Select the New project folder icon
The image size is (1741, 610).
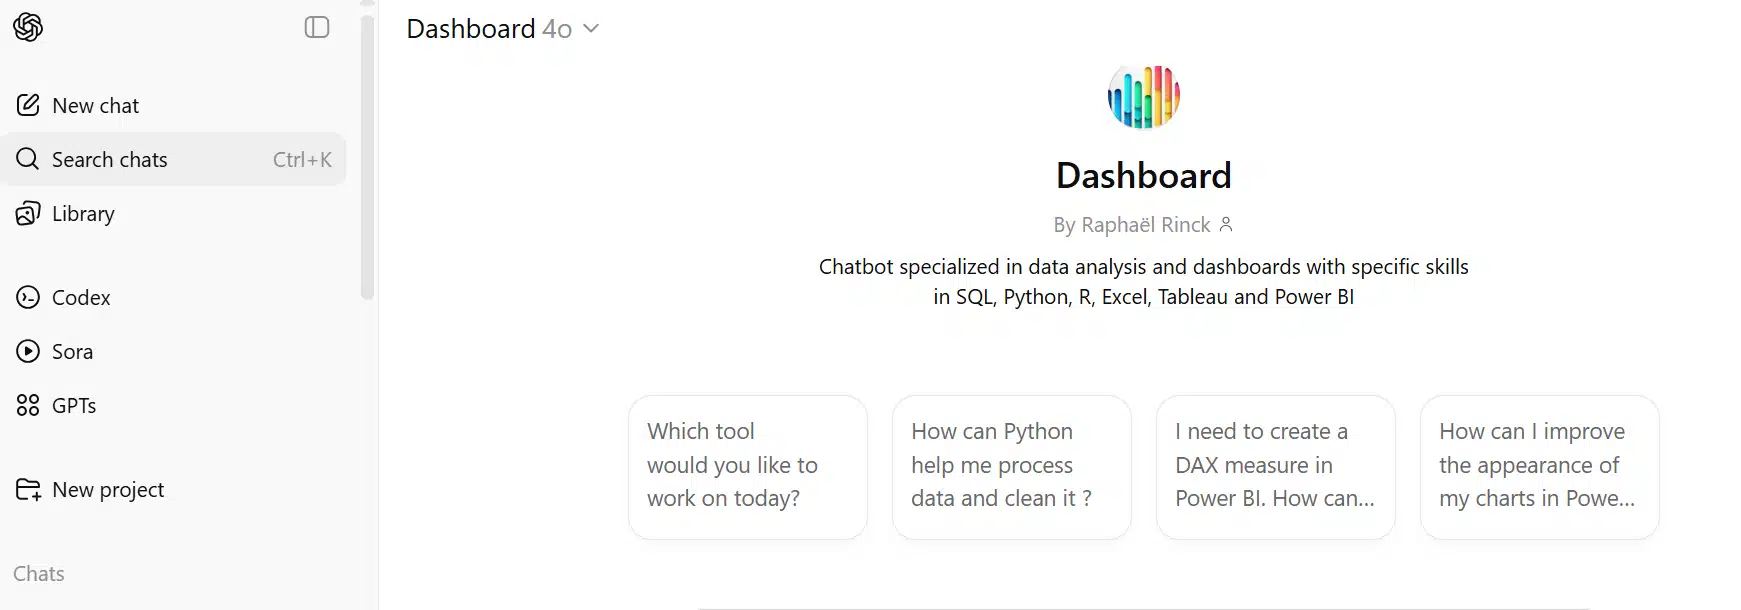[x=30, y=489]
